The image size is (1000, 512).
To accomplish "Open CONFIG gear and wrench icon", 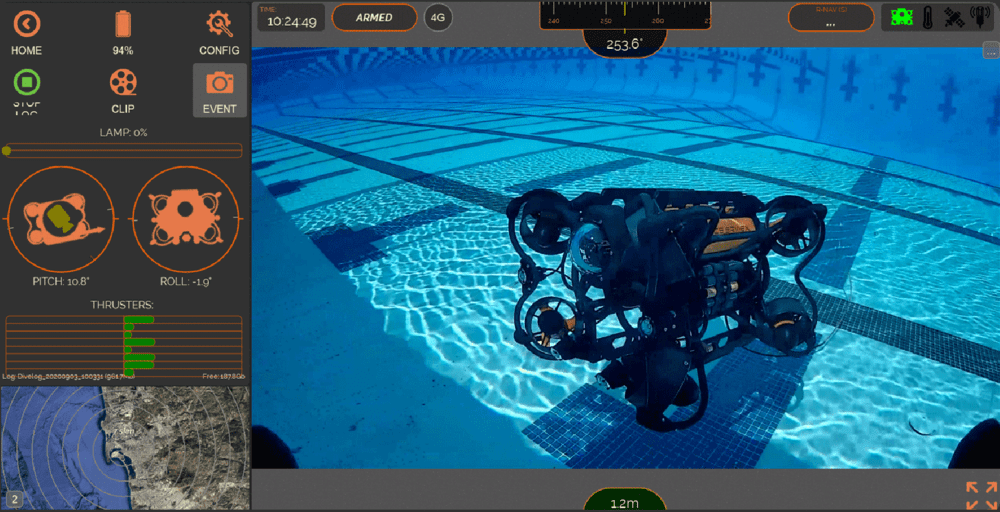I will pos(219,24).
